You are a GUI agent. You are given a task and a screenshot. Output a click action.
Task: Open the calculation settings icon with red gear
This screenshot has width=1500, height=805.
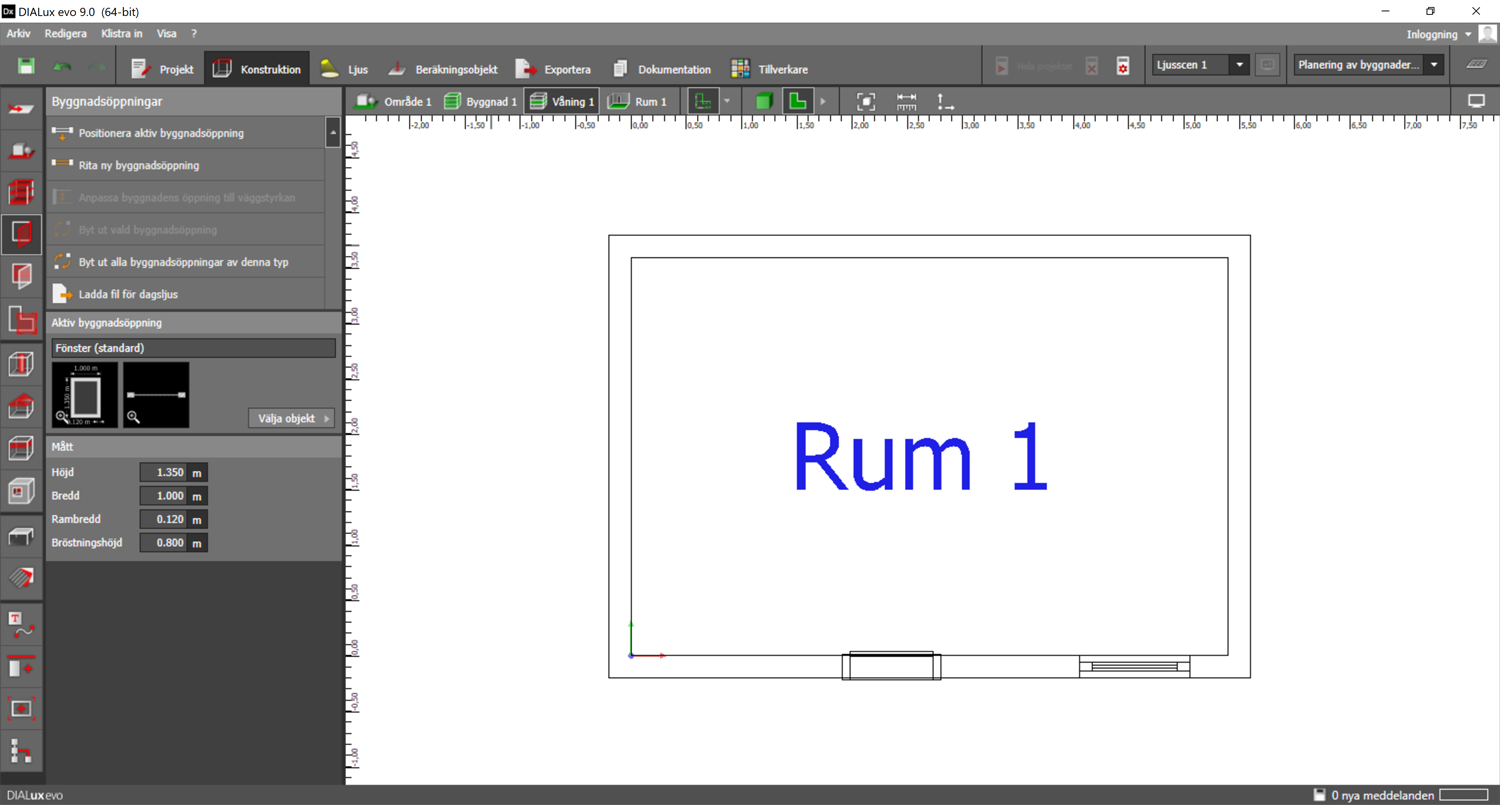coord(1123,66)
